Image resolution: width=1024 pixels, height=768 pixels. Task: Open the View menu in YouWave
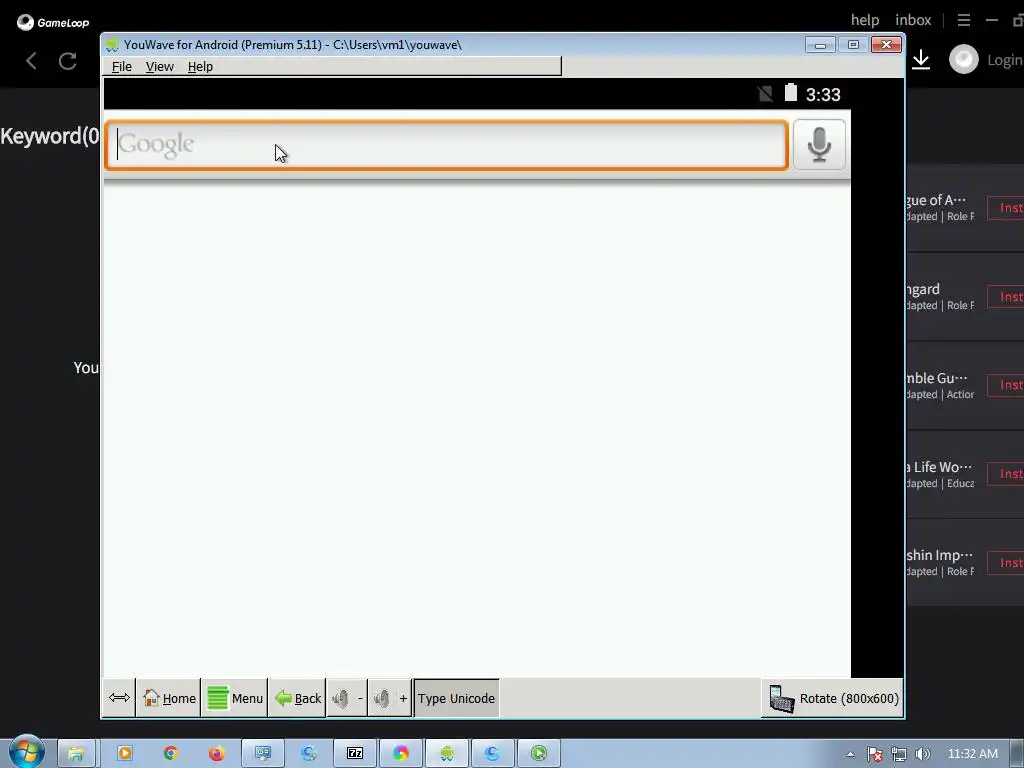click(x=159, y=67)
